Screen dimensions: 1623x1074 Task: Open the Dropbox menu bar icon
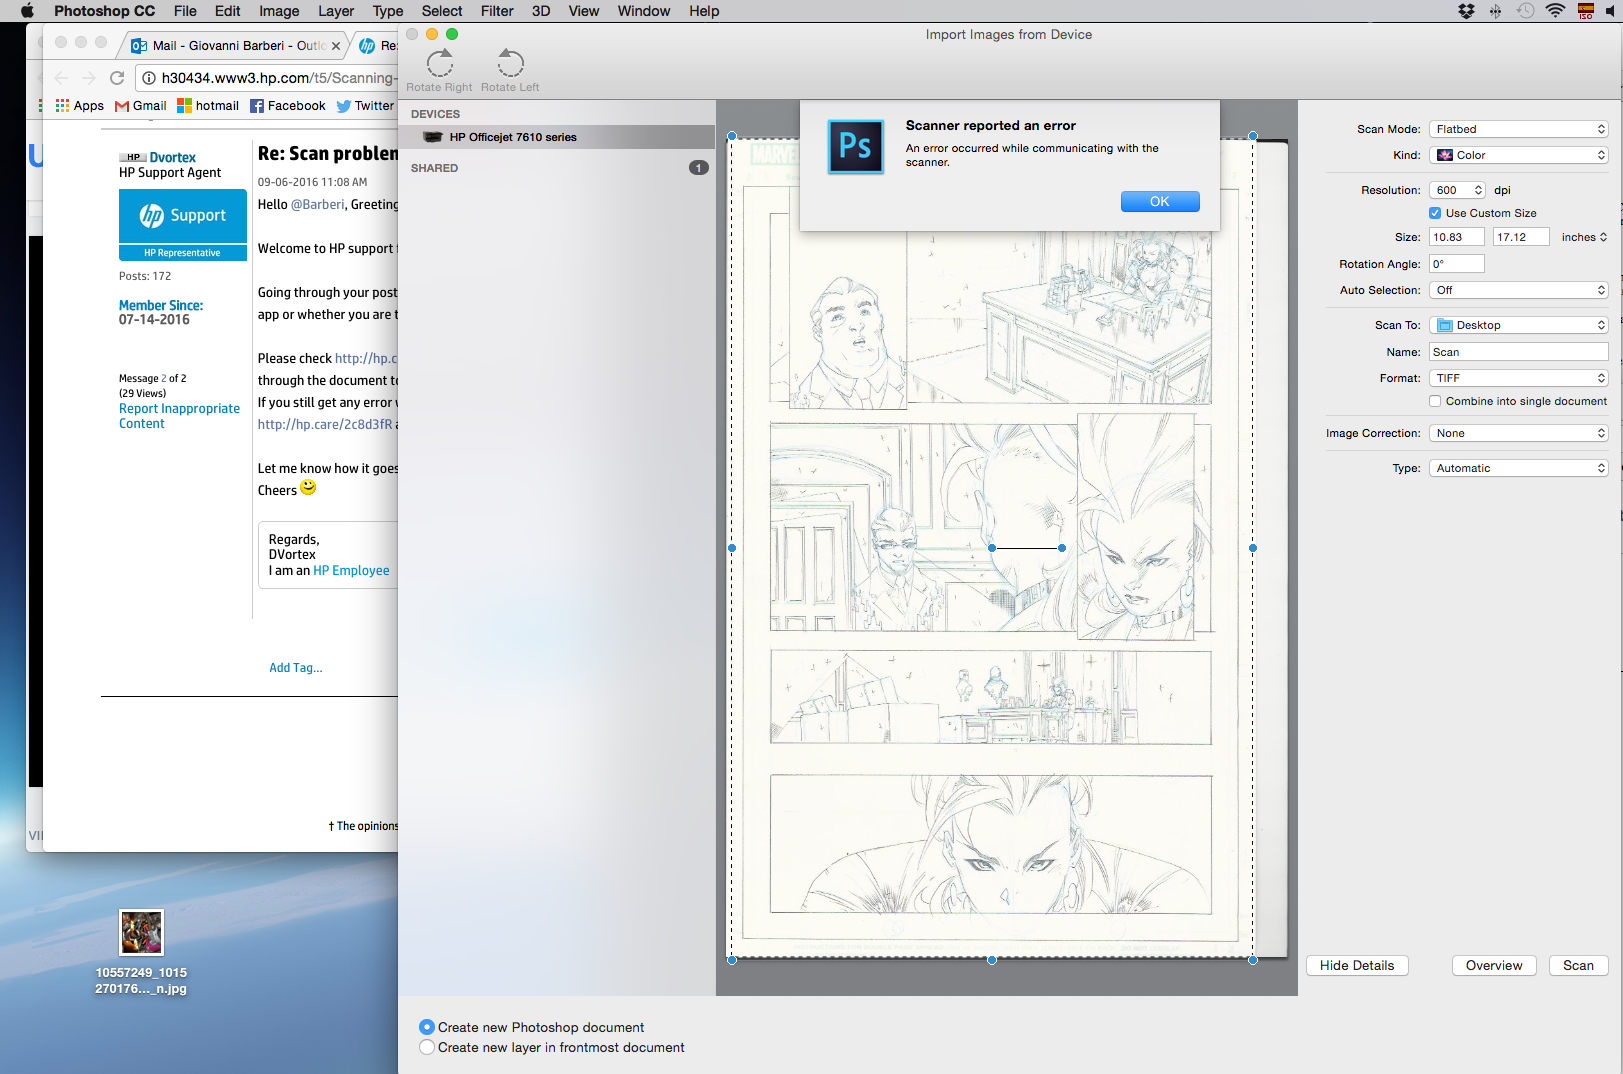click(1466, 11)
